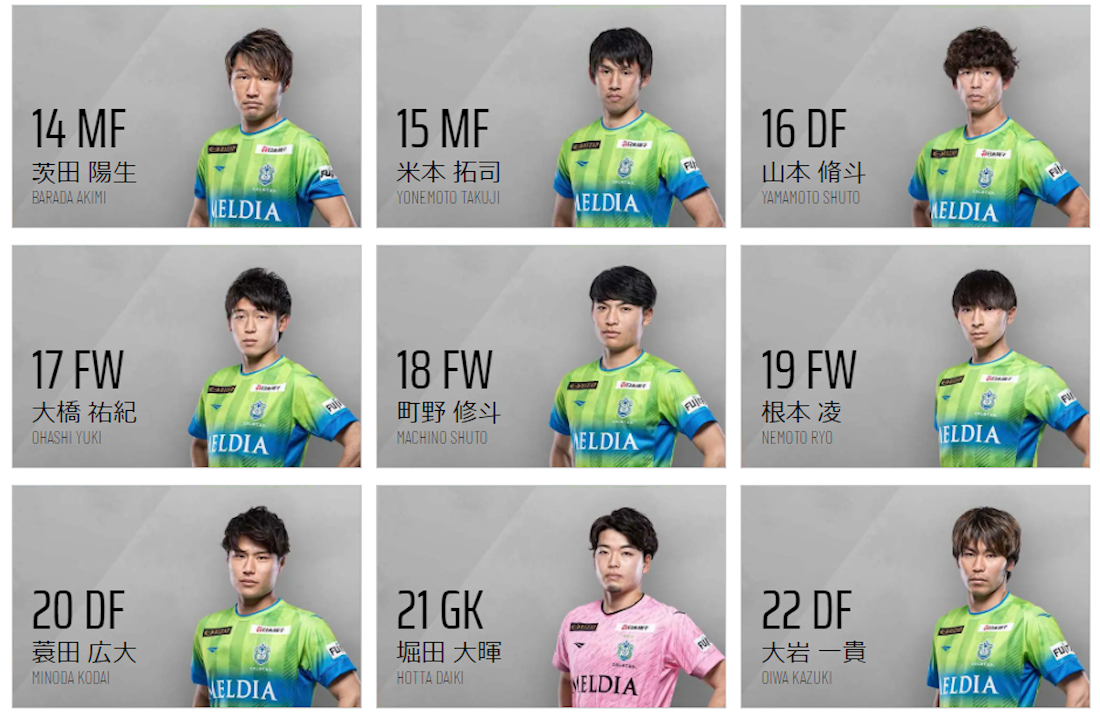Click the name text YONEMOTO TAKUJI

pyautogui.click(x=448, y=198)
